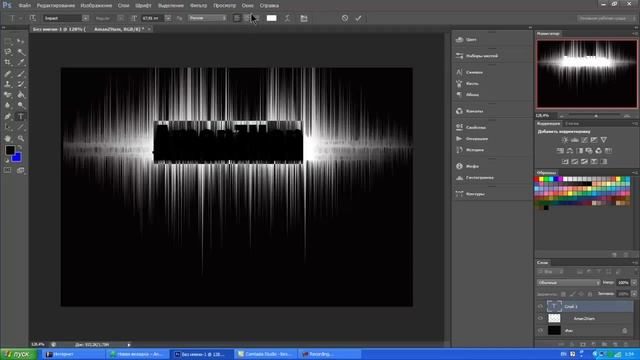Open the Изображение menu
Image resolution: width=640 pixels, height=360 pixels.
pyautogui.click(x=96, y=6)
